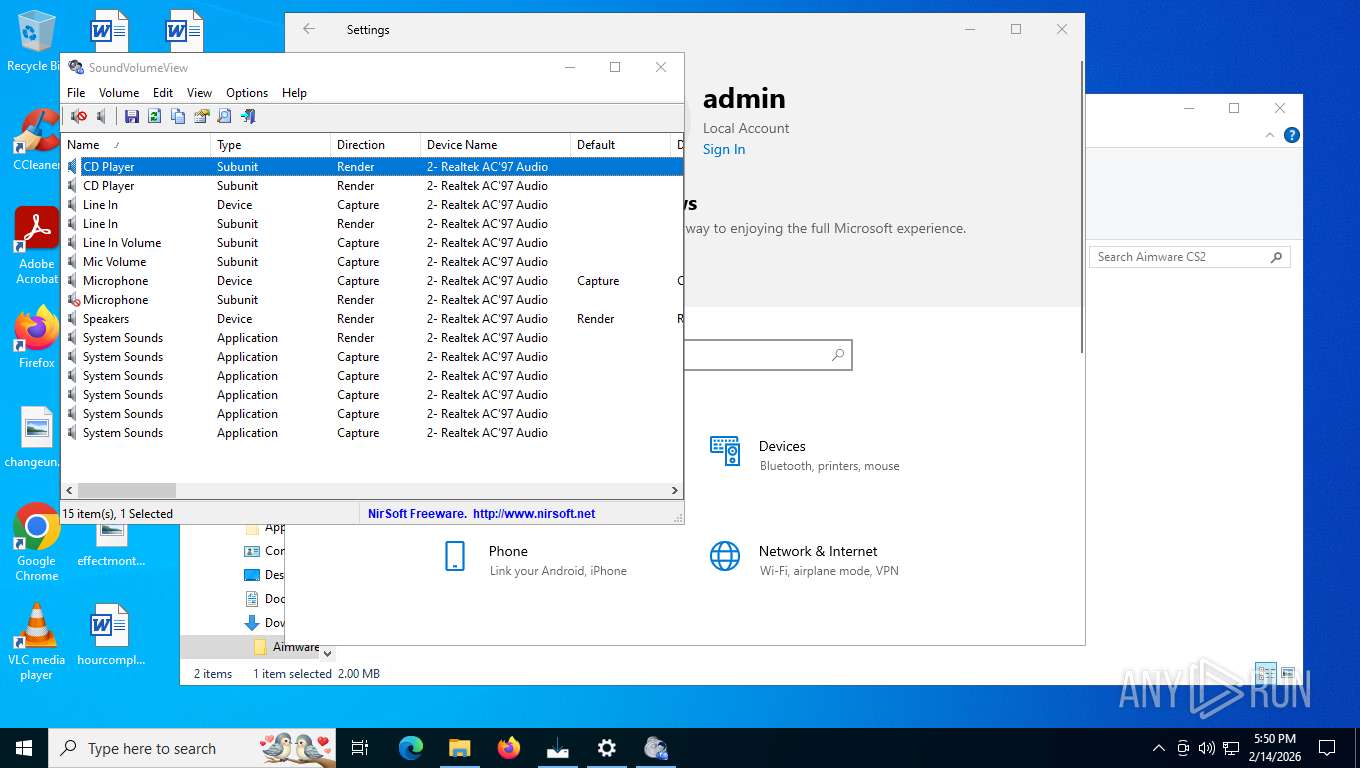The width and height of the screenshot is (1360, 768).
Task: Click the Mute toolbar icon in SoundVolumeView
Action: 78,117
